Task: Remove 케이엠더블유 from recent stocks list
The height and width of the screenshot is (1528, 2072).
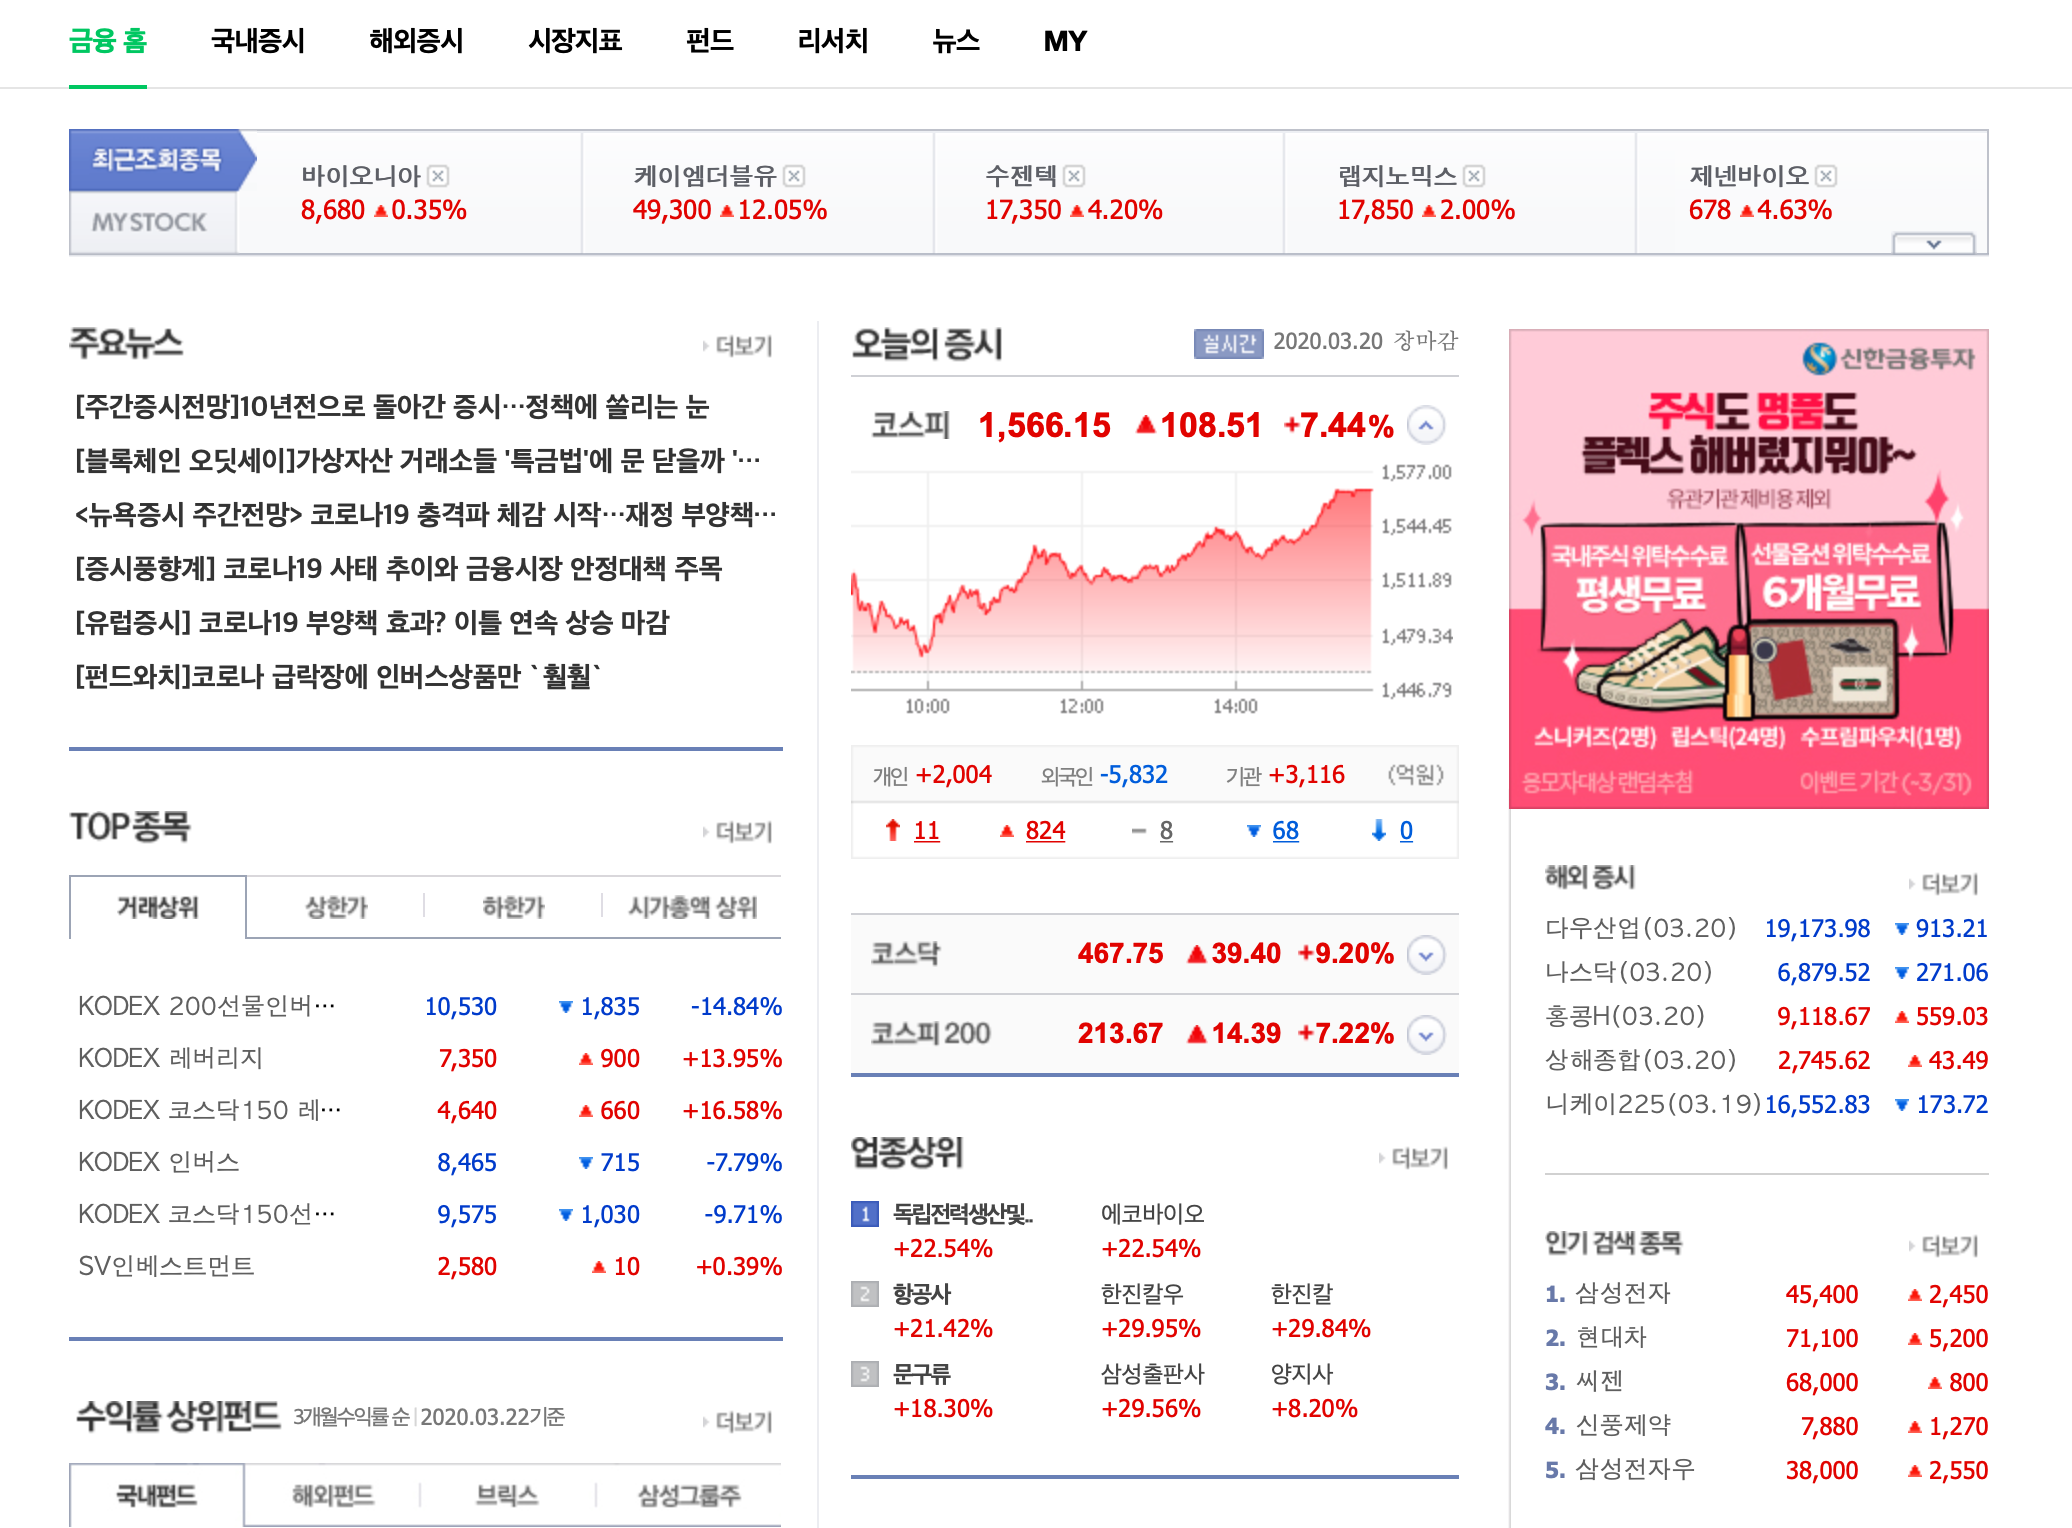Action: [794, 176]
